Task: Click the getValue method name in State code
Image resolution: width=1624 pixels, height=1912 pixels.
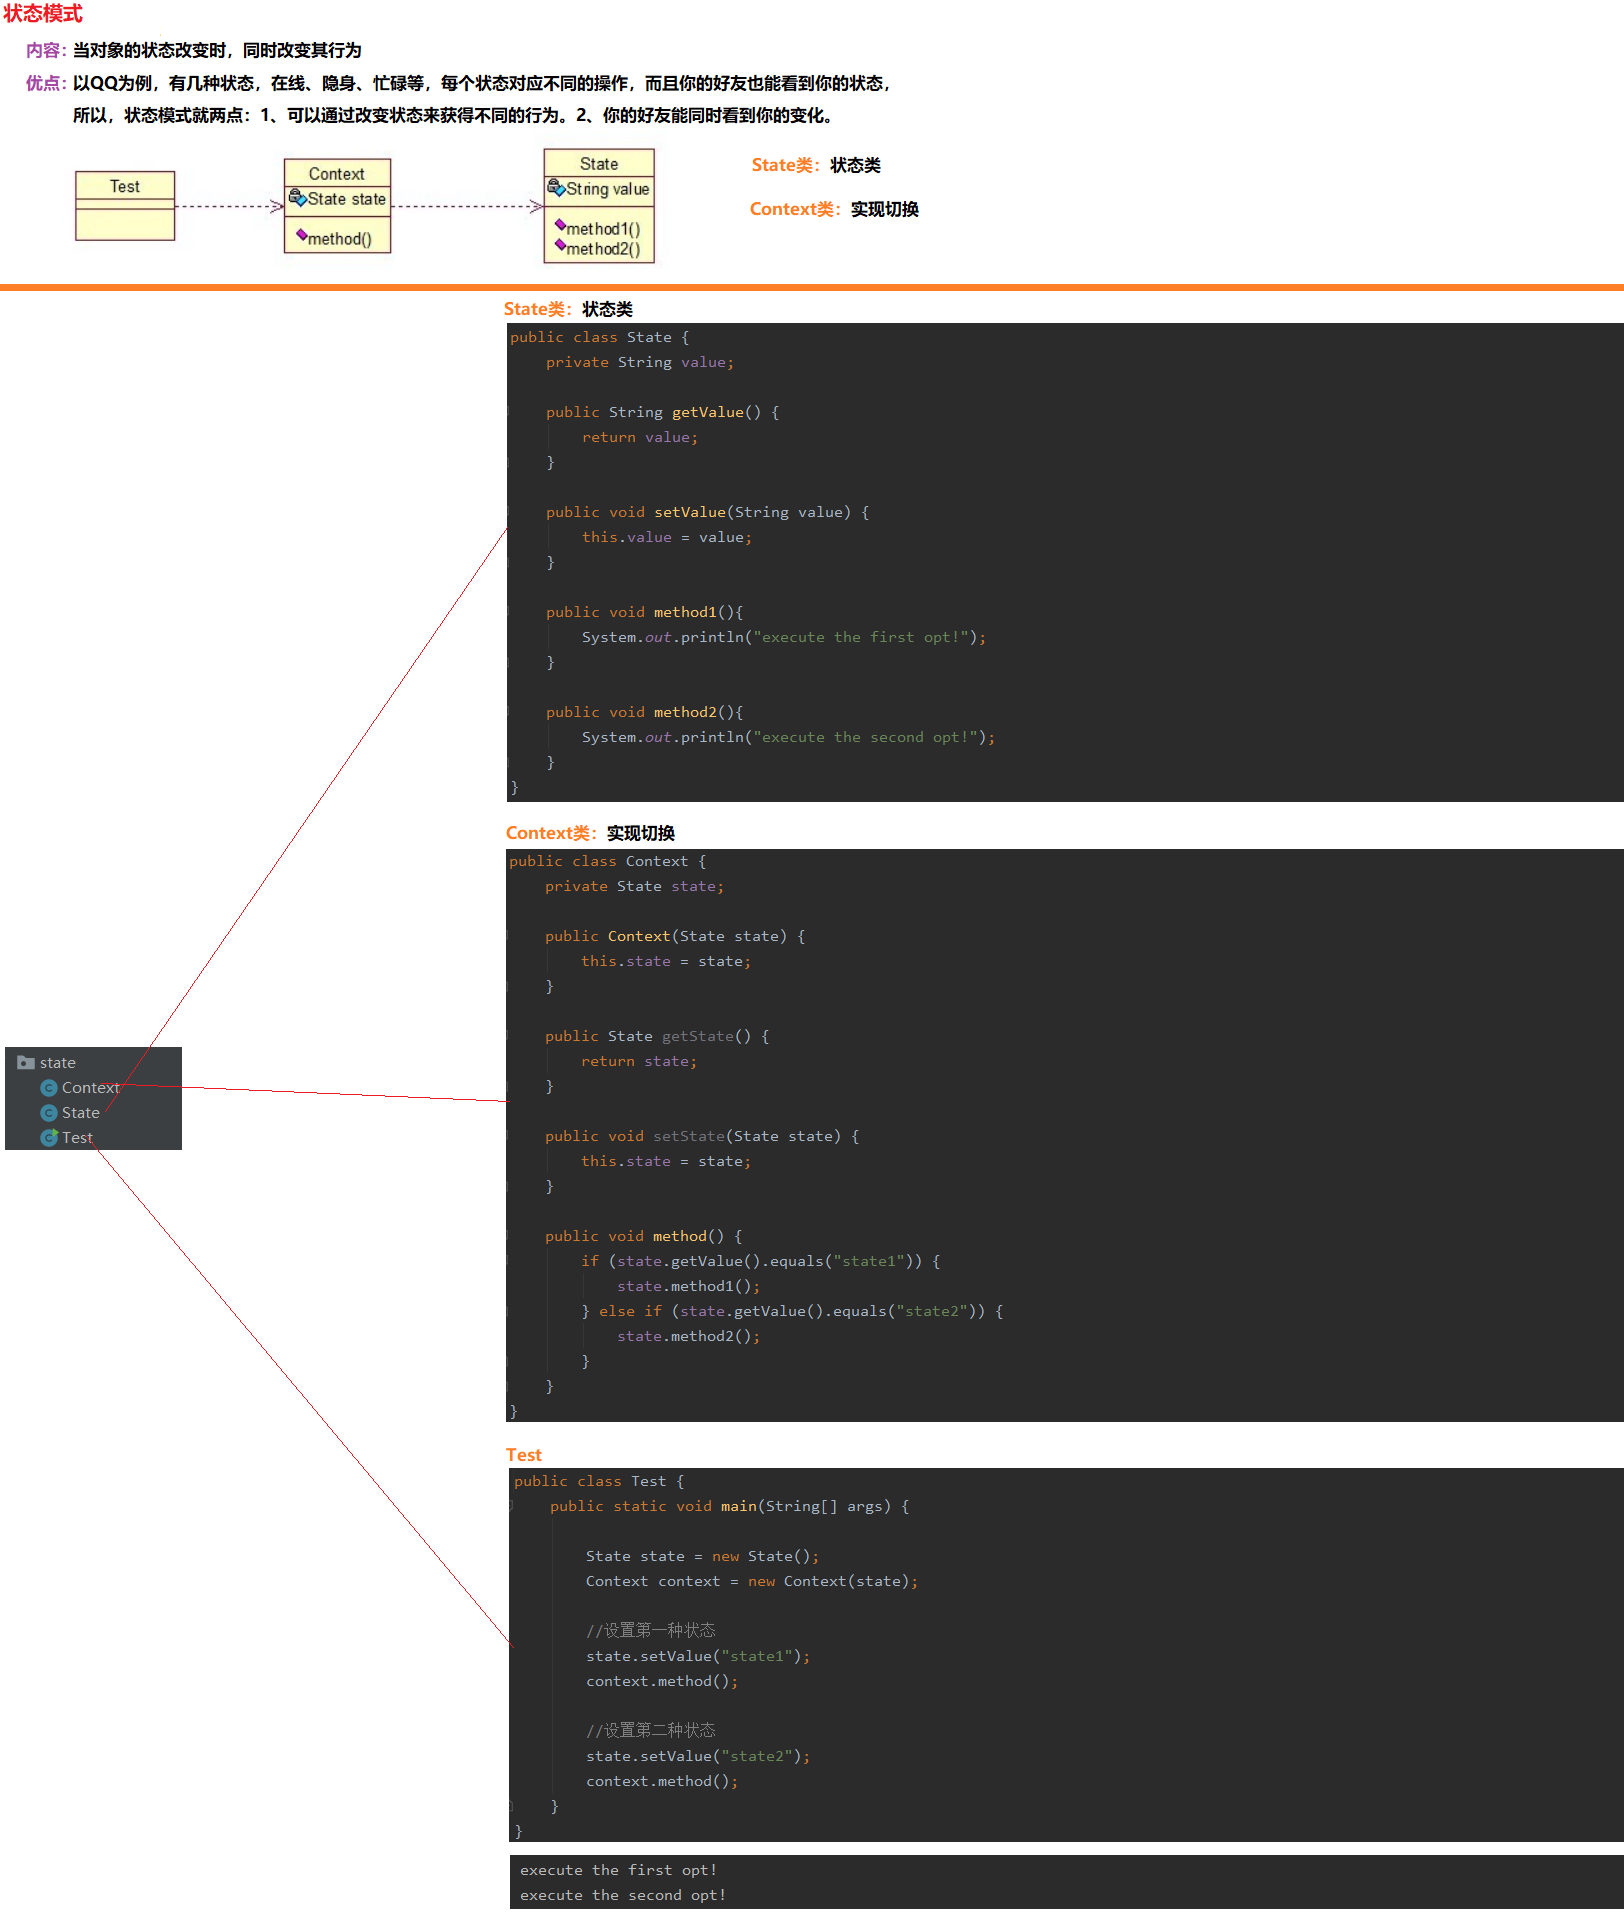Action: pyautogui.click(x=707, y=412)
